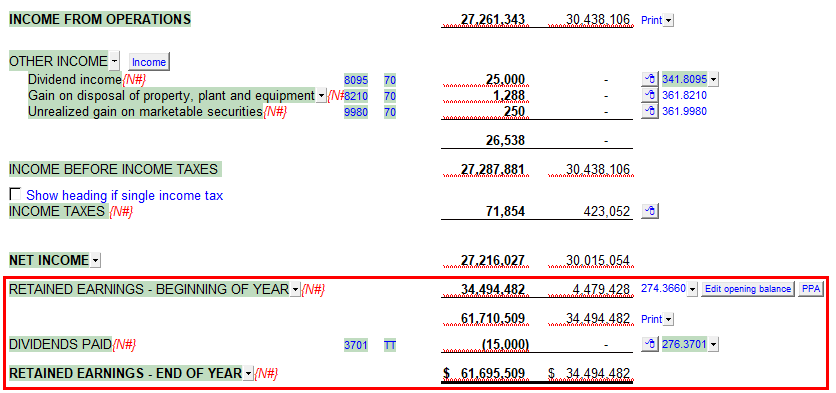Open the 361.8210 reference link

click(x=684, y=95)
